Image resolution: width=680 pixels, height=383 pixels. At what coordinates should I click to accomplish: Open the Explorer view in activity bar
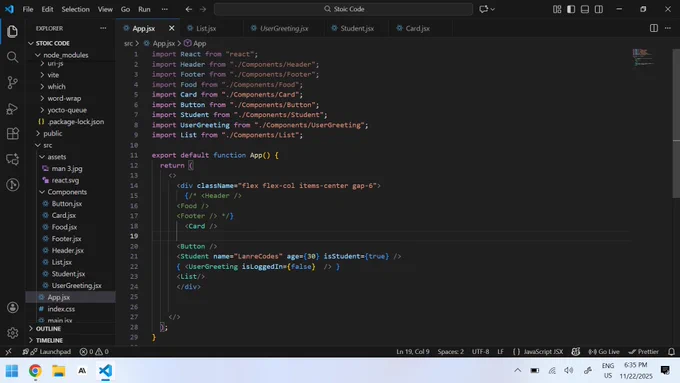click(x=12, y=31)
